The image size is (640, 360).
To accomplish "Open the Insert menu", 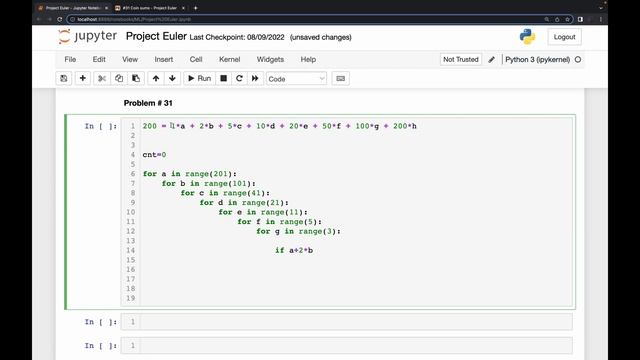I will click(164, 59).
